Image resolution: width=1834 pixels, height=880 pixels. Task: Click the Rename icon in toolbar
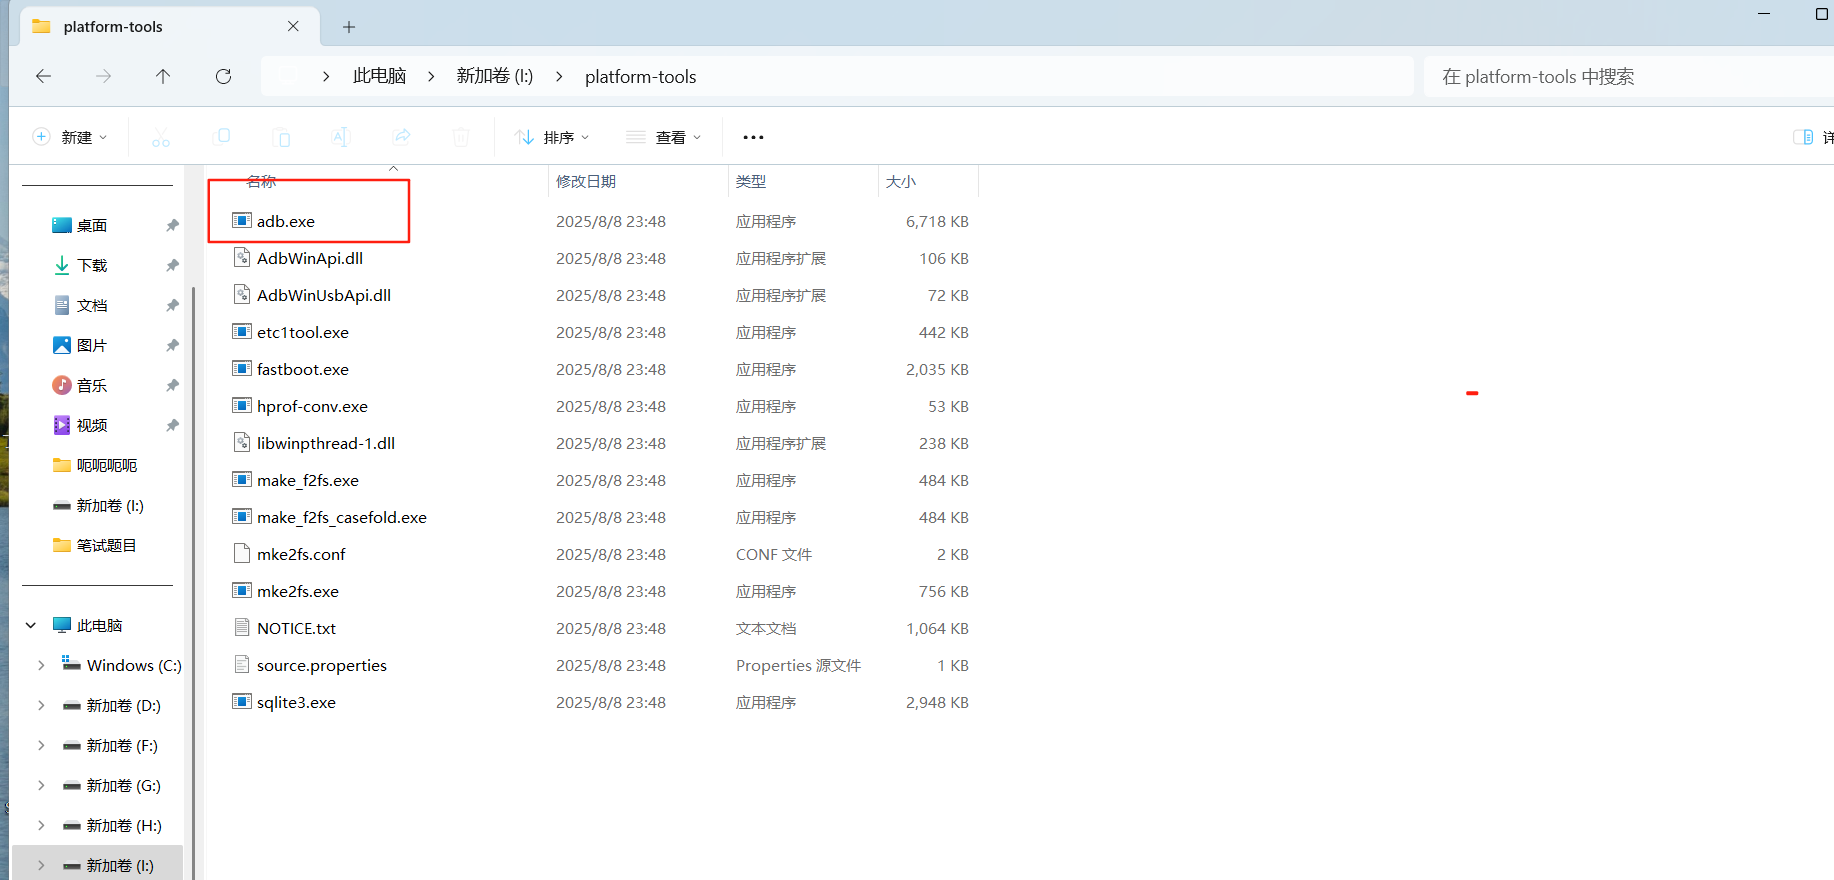click(x=341, y=137)
